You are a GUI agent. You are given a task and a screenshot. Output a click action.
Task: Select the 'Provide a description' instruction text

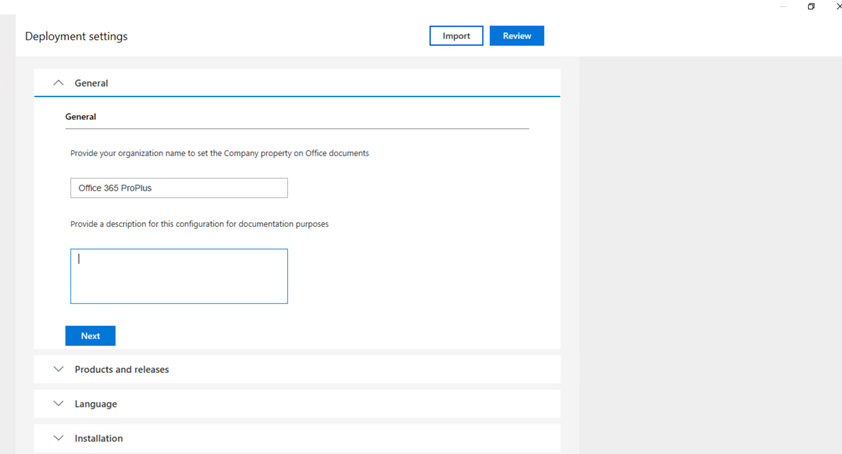(x=199, y=224)
